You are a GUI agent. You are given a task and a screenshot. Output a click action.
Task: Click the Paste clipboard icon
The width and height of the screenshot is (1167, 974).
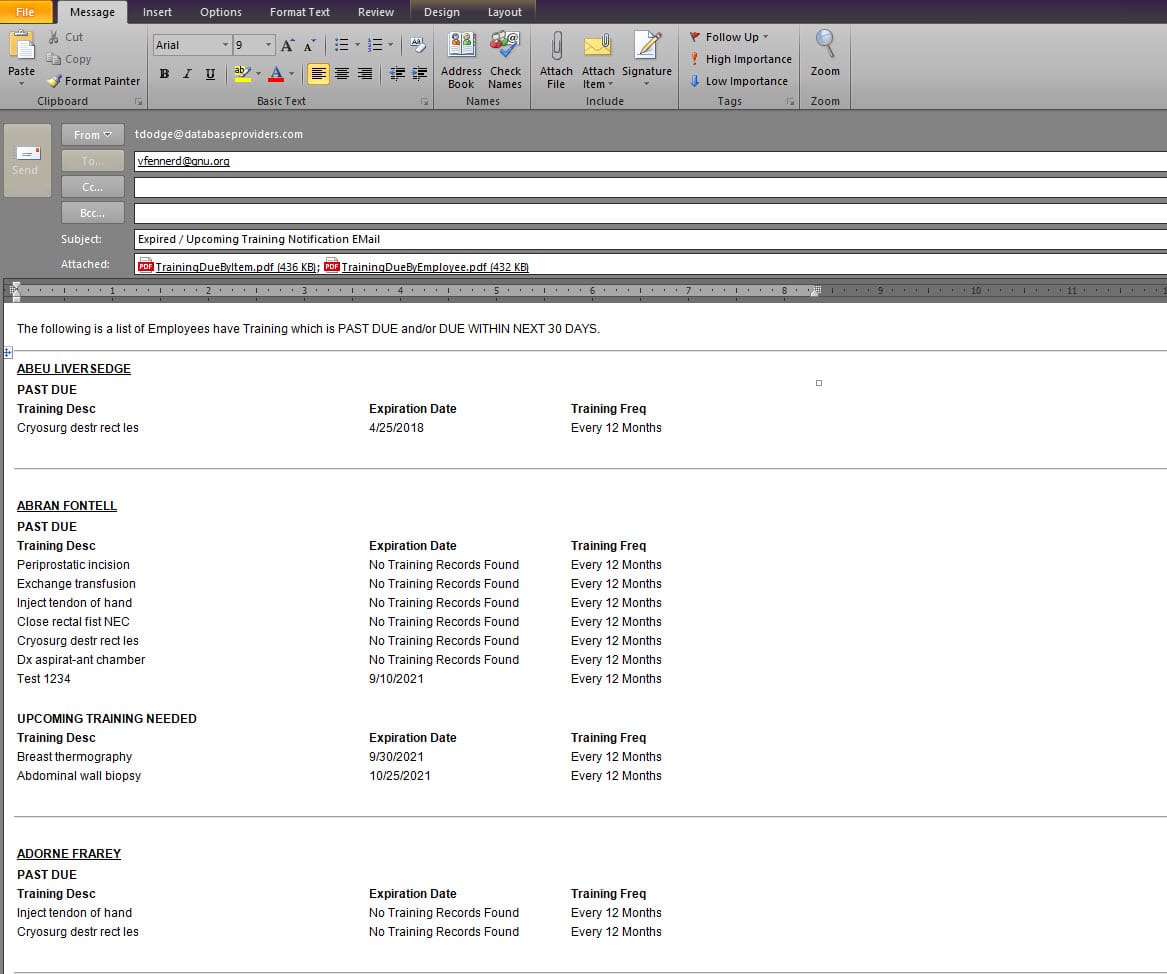22,46
